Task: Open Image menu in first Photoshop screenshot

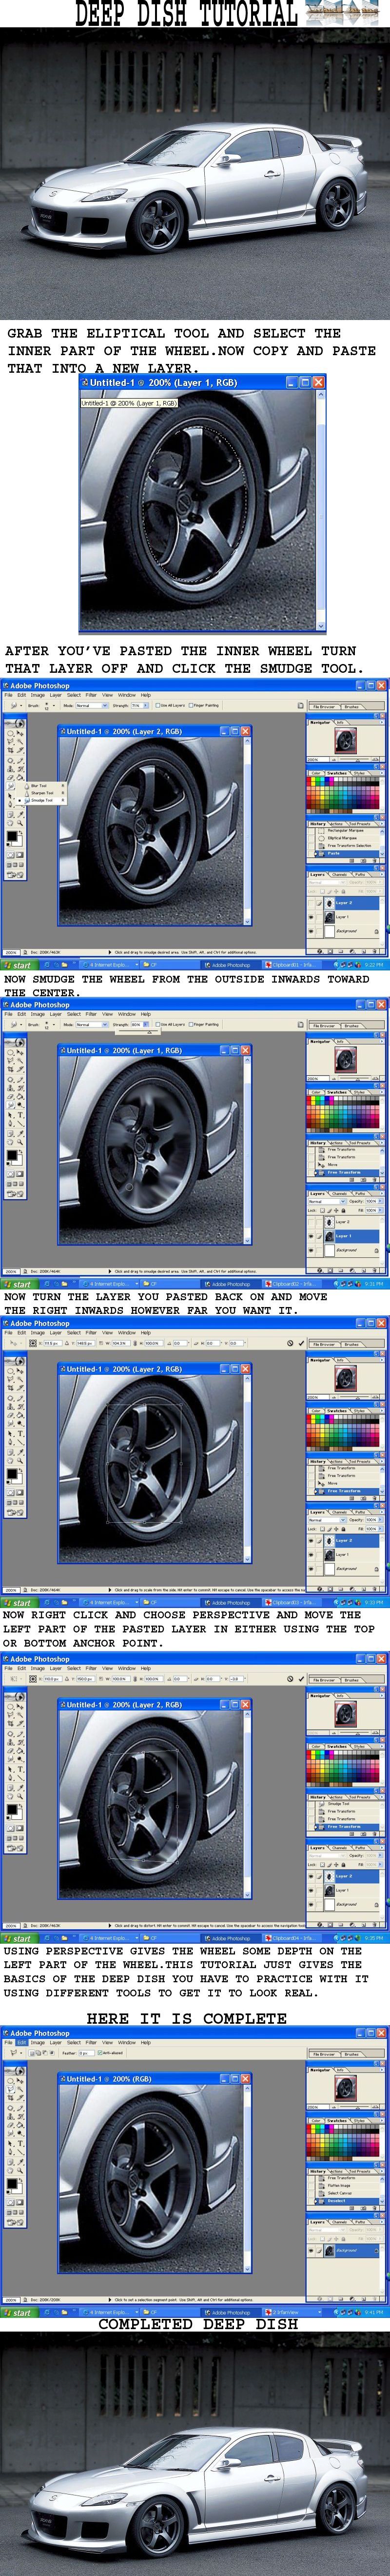Action: (x=37, y=695)
